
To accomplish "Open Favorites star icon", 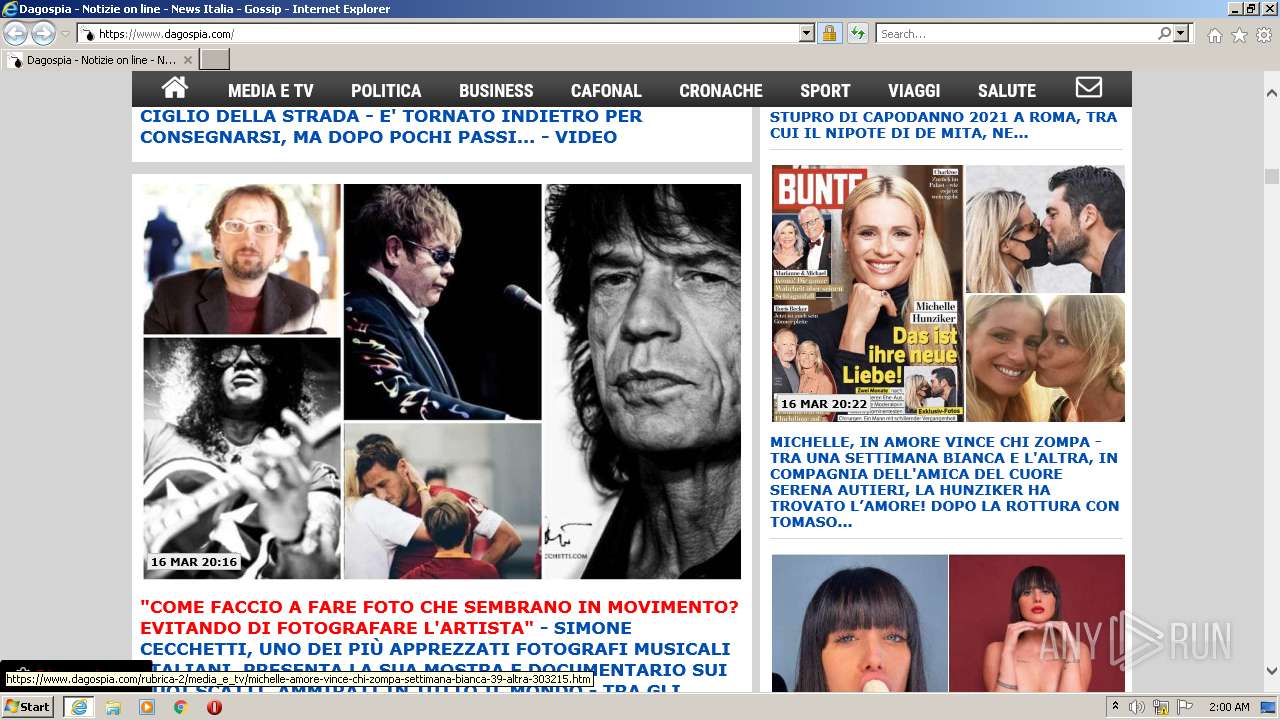I will point(1239,35).
